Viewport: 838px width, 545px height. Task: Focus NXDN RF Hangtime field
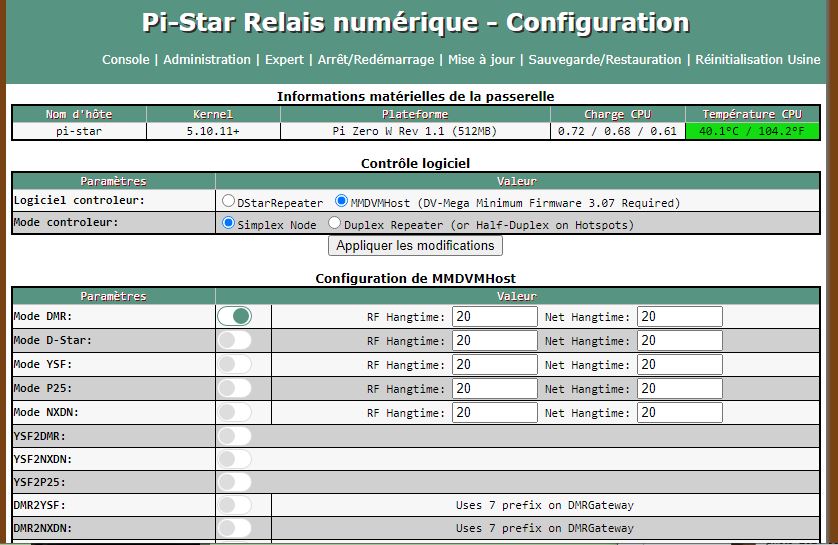[495, 412]
